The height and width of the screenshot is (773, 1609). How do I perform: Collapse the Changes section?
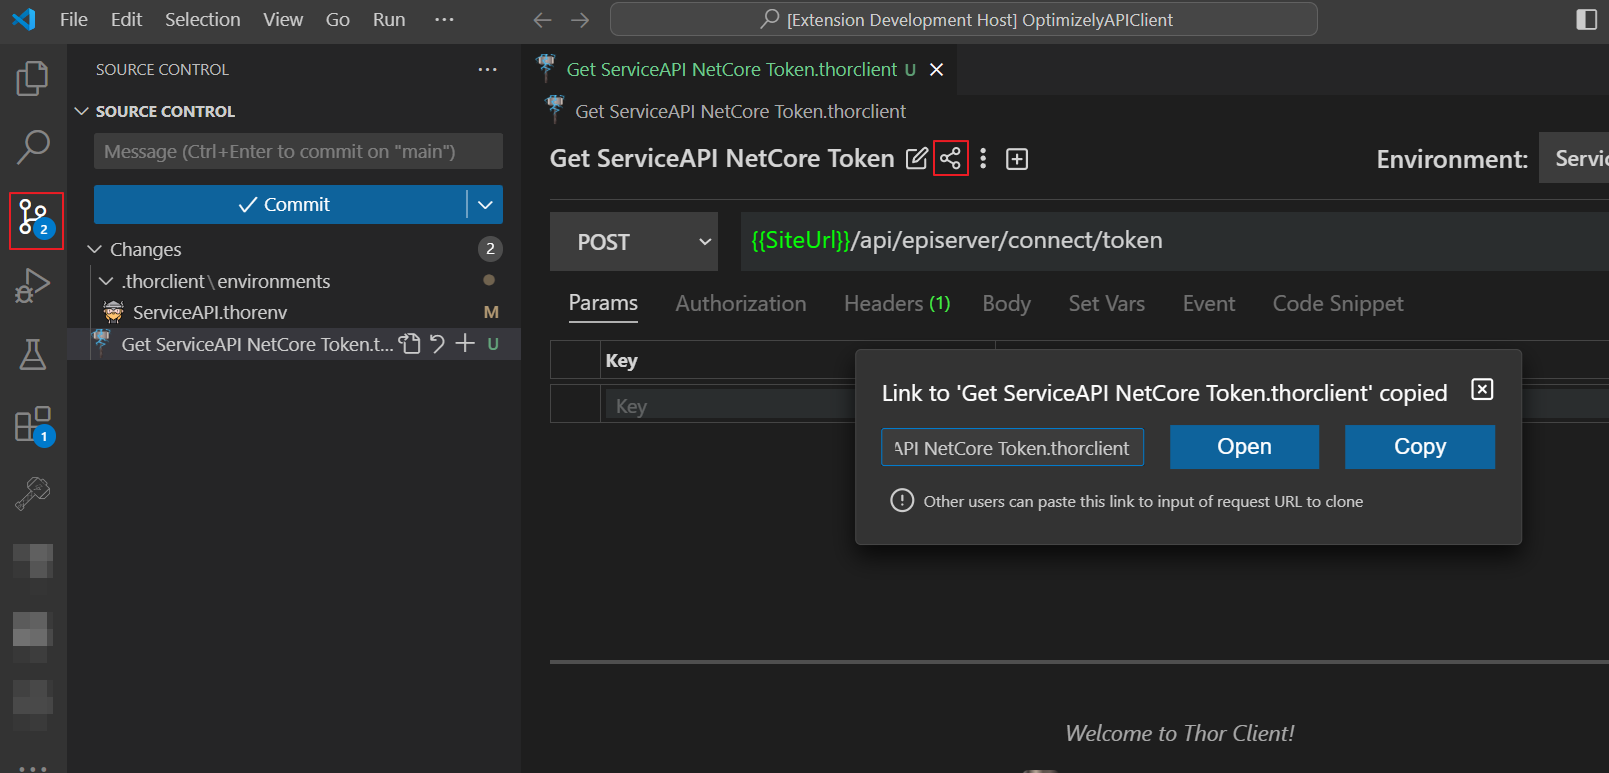pyautogui.click(x=95, y=249)
